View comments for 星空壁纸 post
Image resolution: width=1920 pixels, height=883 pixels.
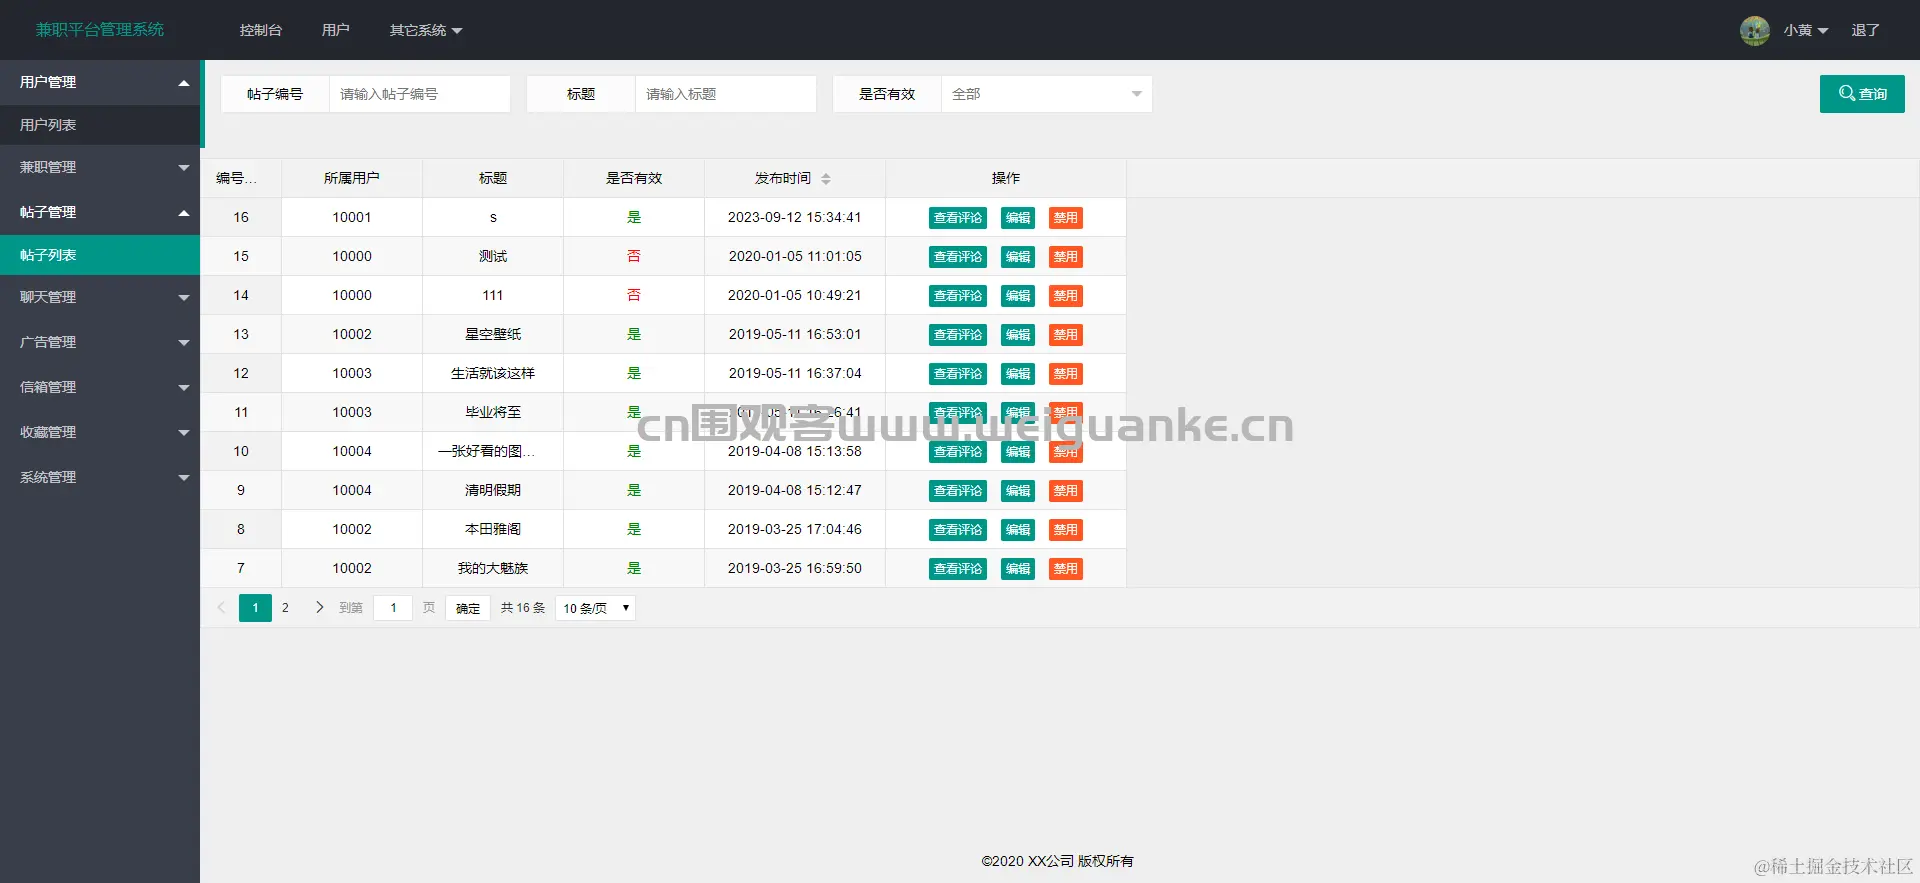tap(958, 335)
